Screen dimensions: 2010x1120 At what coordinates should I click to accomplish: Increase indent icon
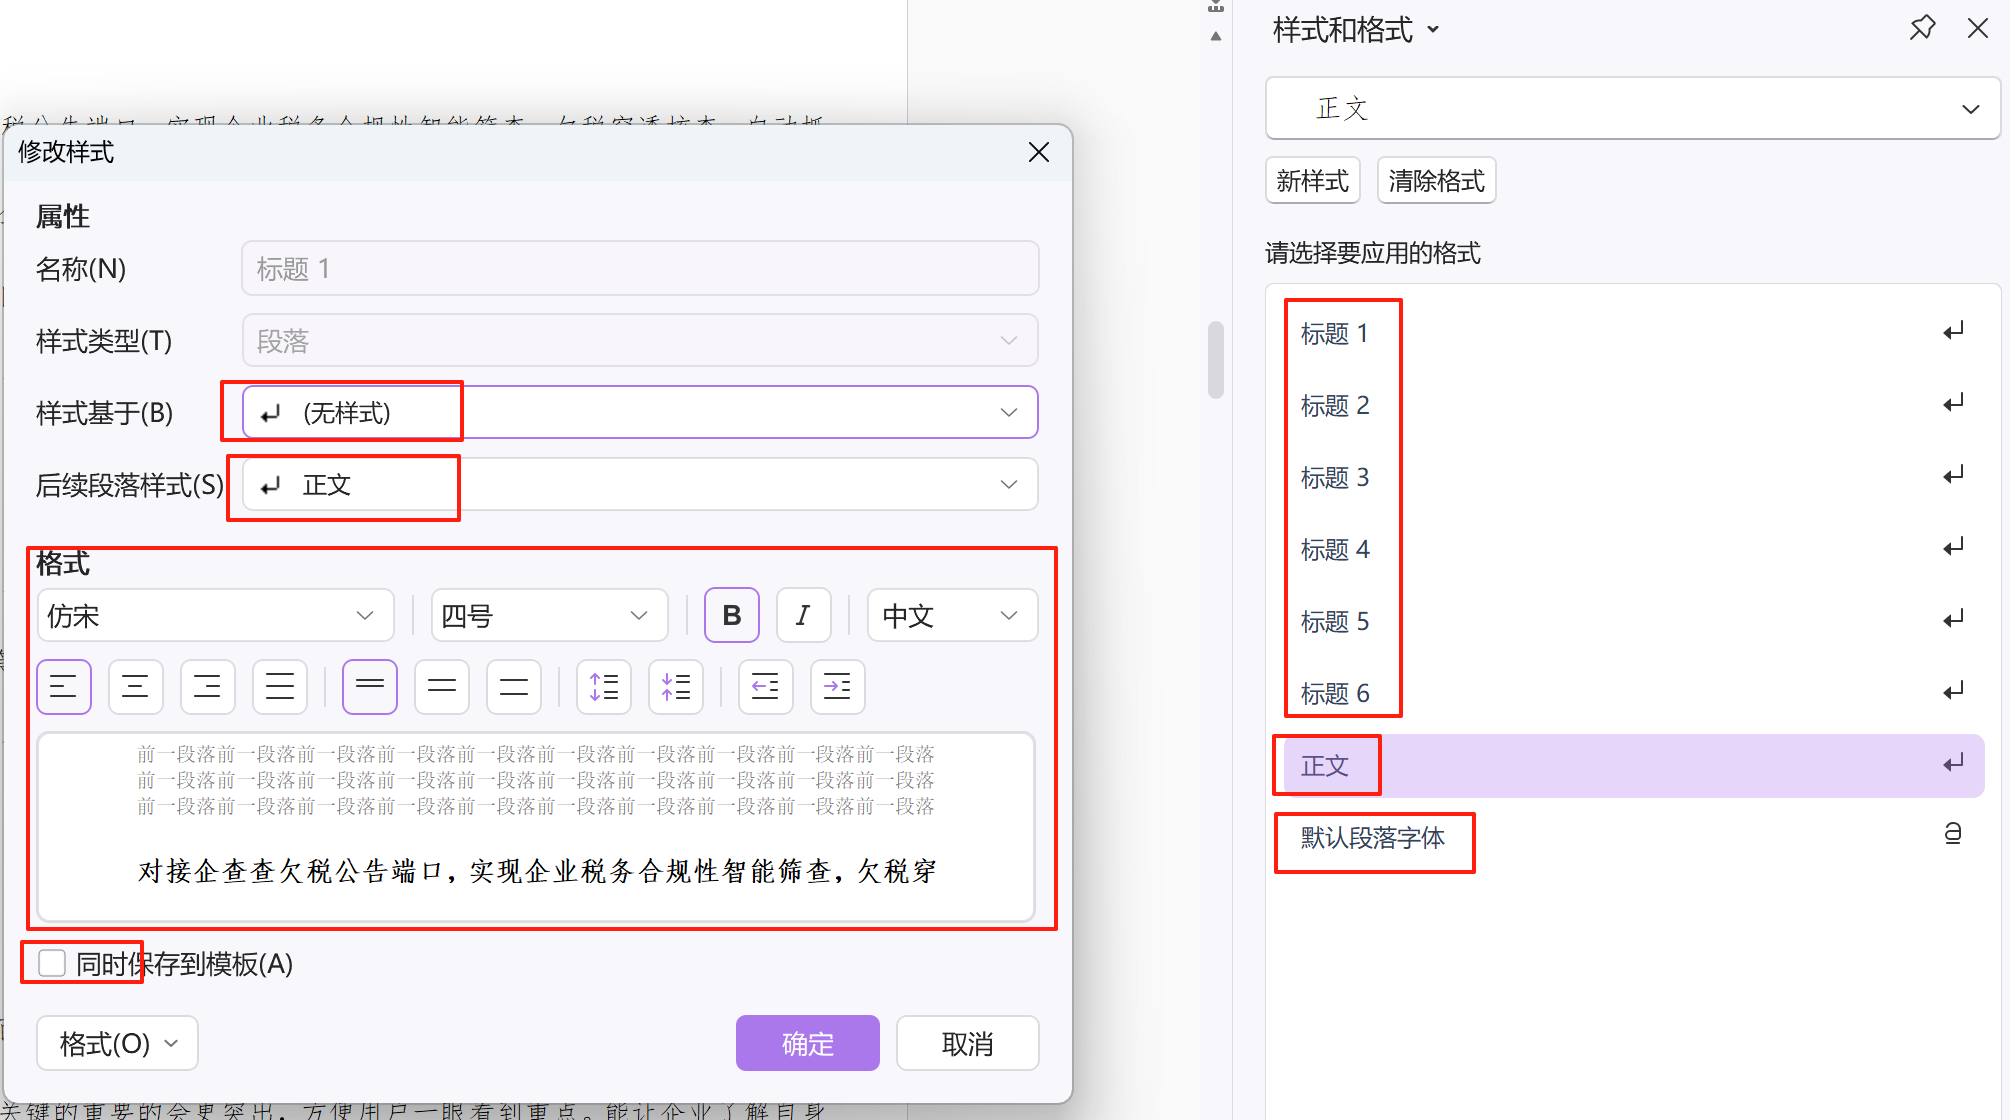[837, 687]
